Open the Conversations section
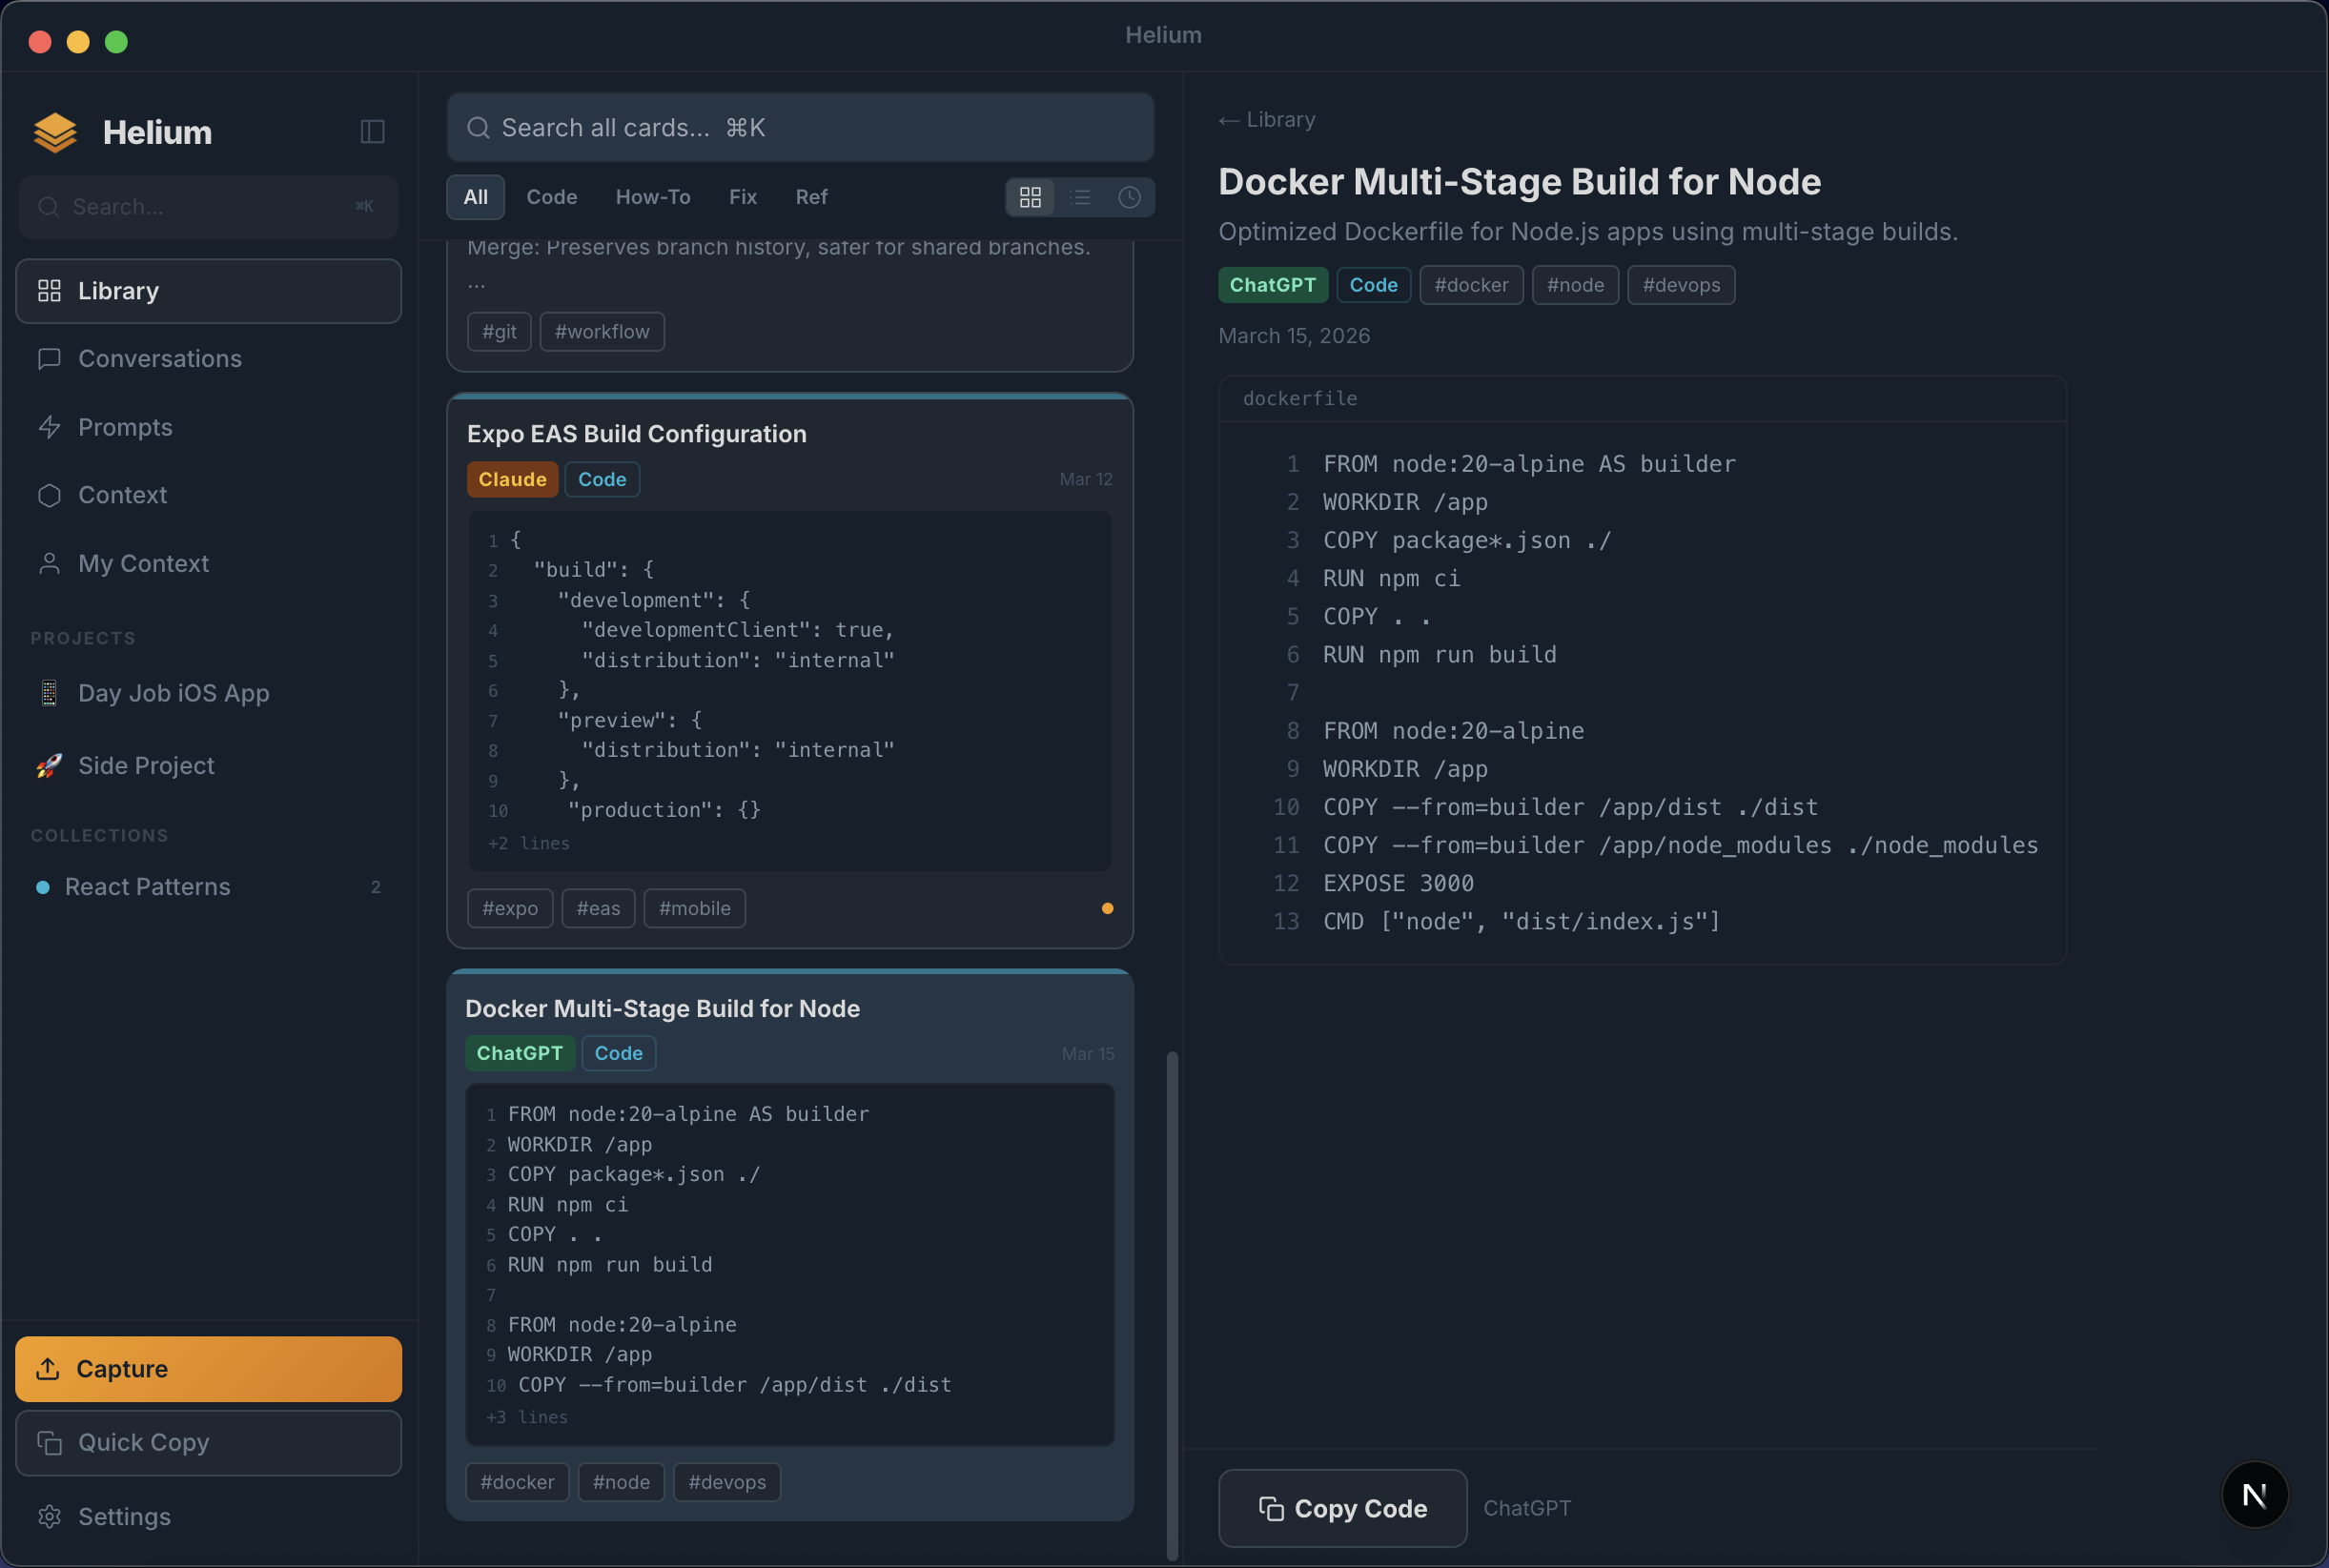Screen dimensions: 2329x1568 tap(159, 358)
